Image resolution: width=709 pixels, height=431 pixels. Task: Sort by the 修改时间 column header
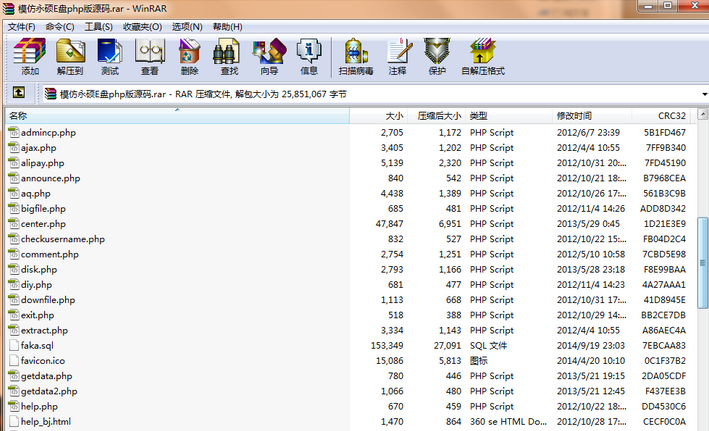pos(592,116)
